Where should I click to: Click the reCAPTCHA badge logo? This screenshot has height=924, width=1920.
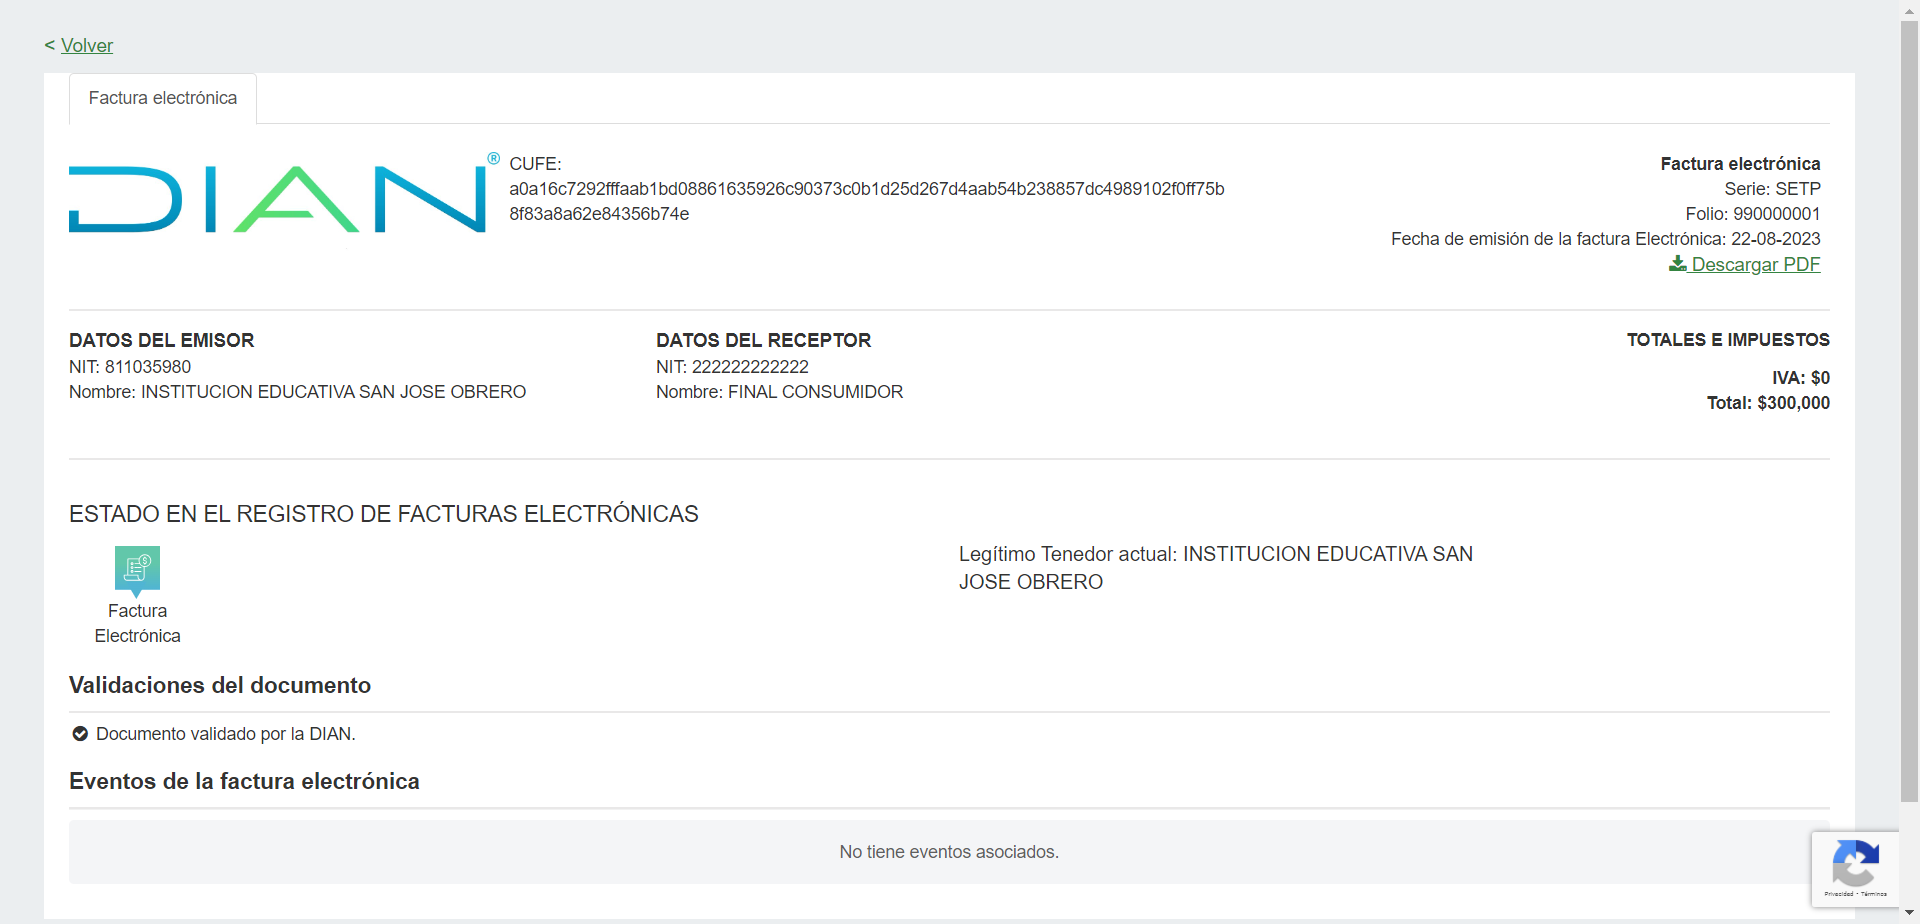[x=1855, y=863]
